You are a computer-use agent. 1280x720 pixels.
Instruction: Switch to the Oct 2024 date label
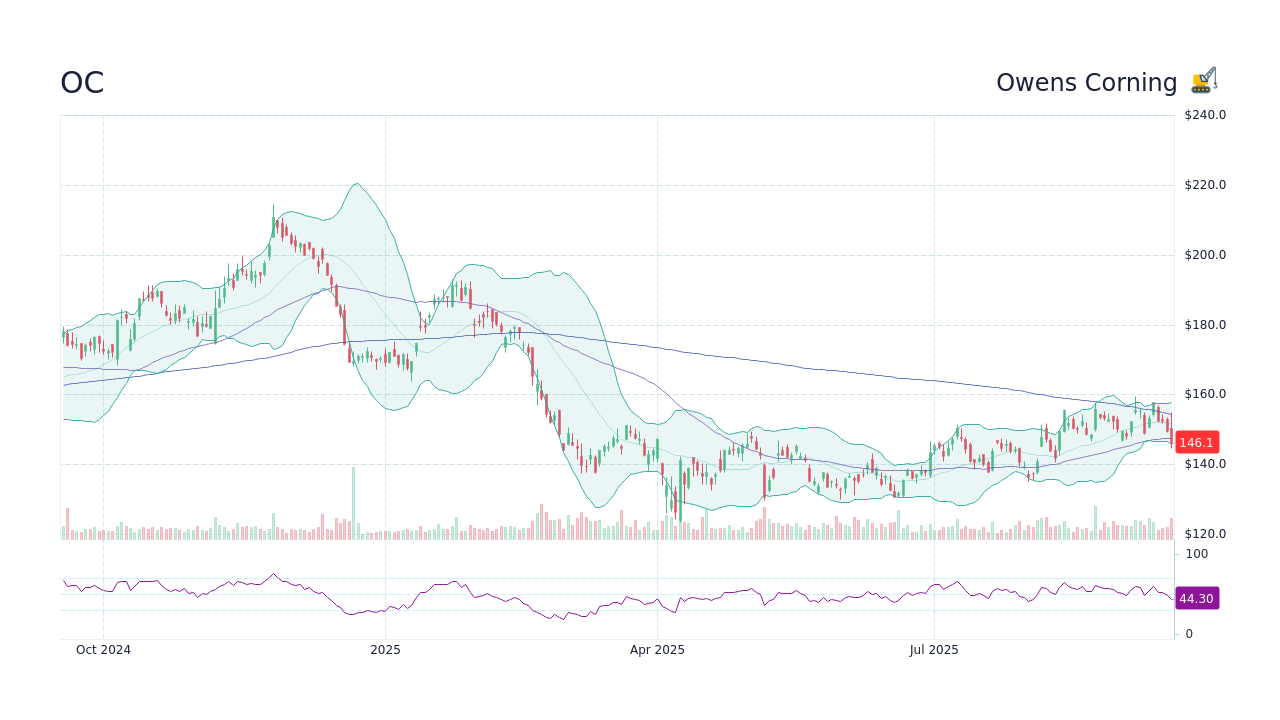tap(104, 649)
